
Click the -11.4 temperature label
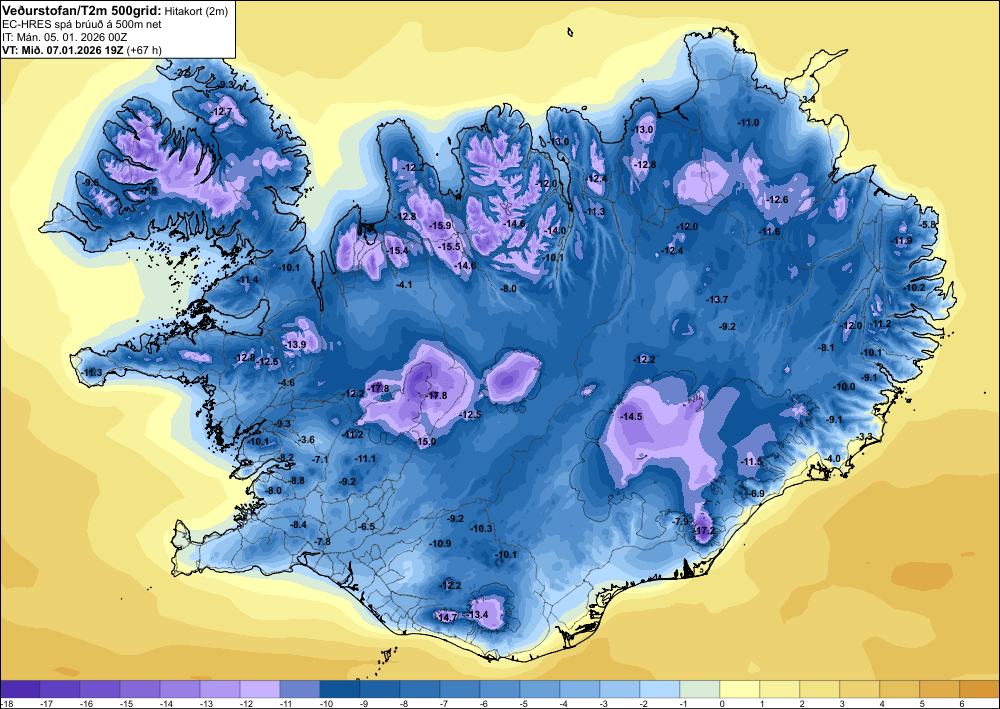click(x=247, y=280)
